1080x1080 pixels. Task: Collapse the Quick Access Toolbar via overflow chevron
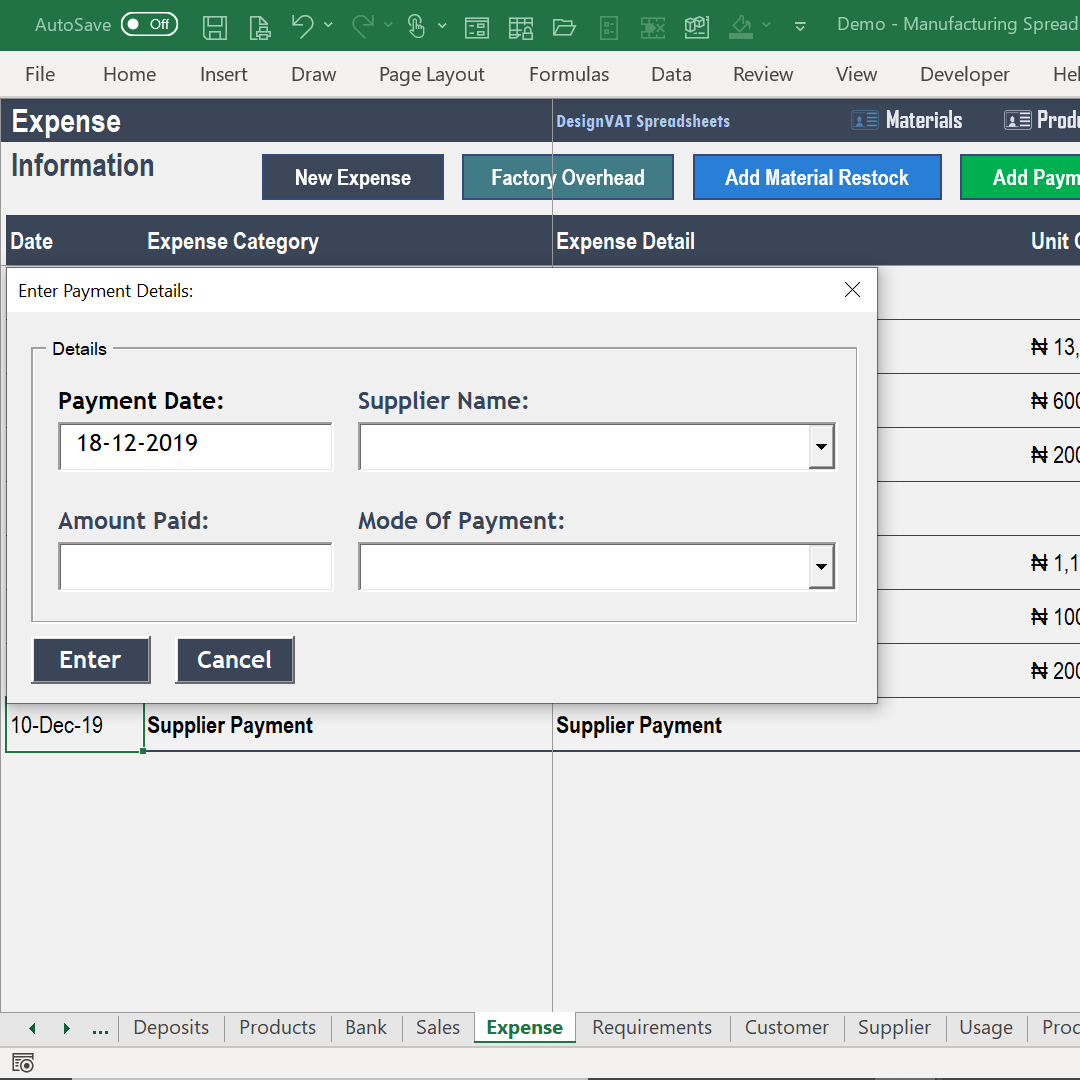[x=799, y=27]
